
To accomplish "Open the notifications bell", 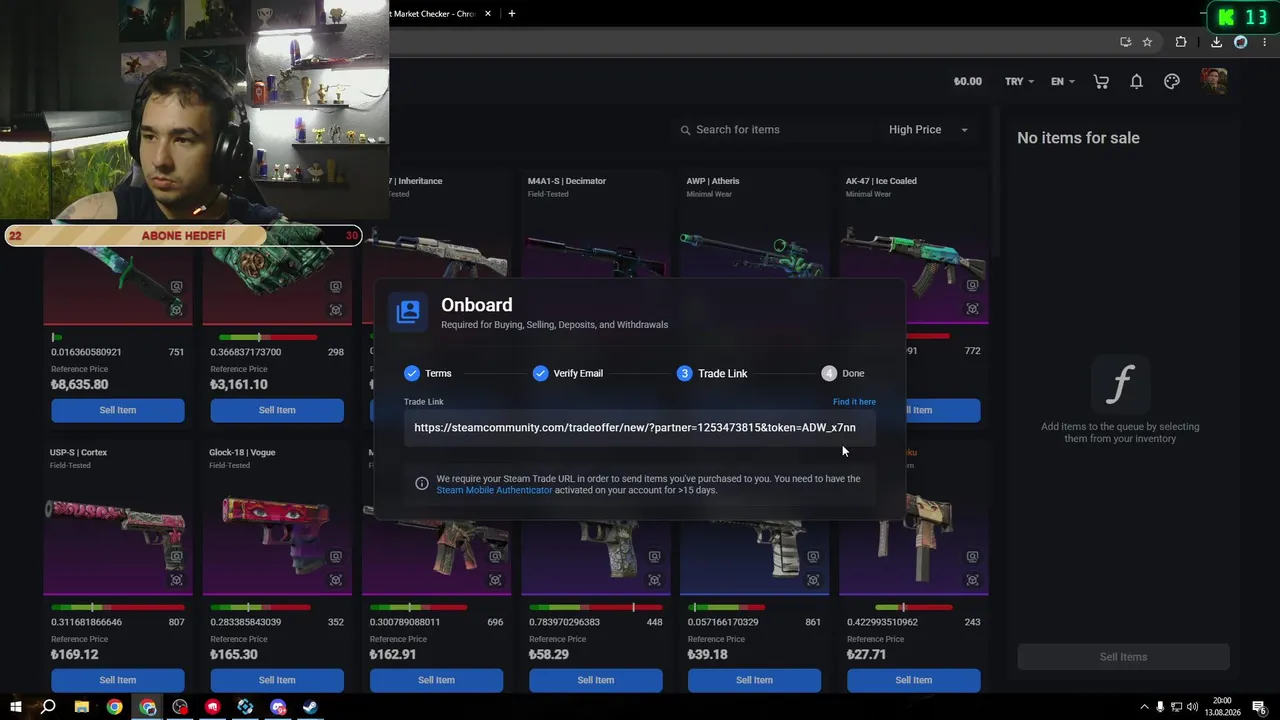I will (x=1136, y=82).
